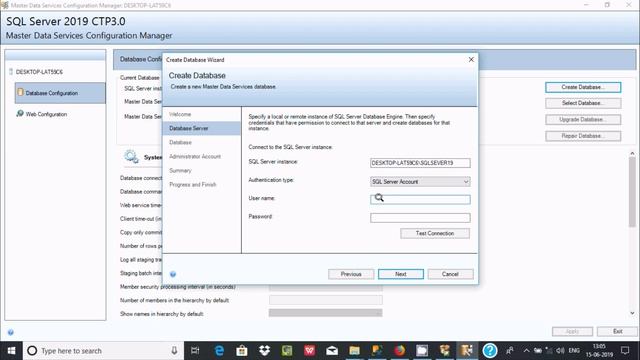
Task: Launch Microsoft Edge from the taskbar
Action: (x=219, y=351)
